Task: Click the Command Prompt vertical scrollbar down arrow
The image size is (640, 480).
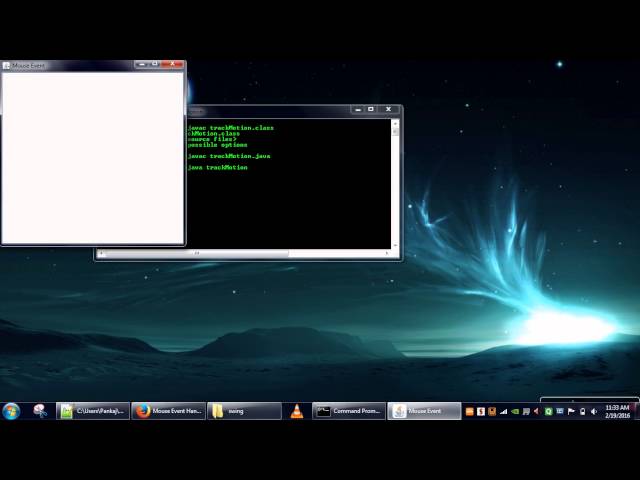Action: coord(395,245)
